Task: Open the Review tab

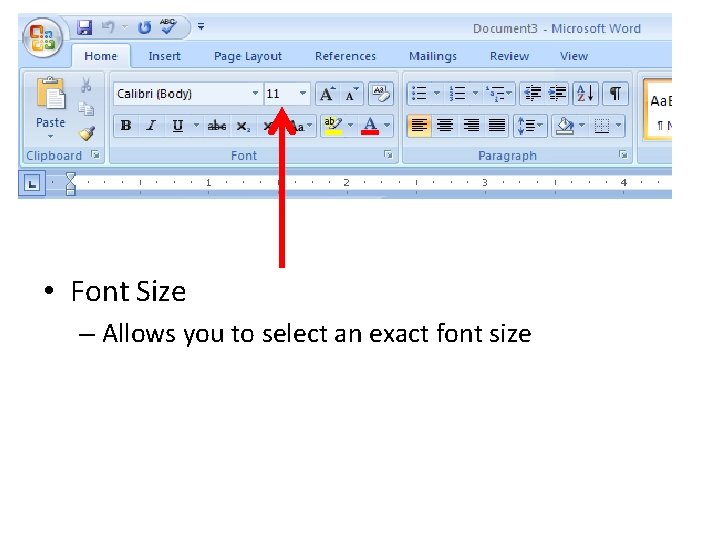Action: (509, 56)
